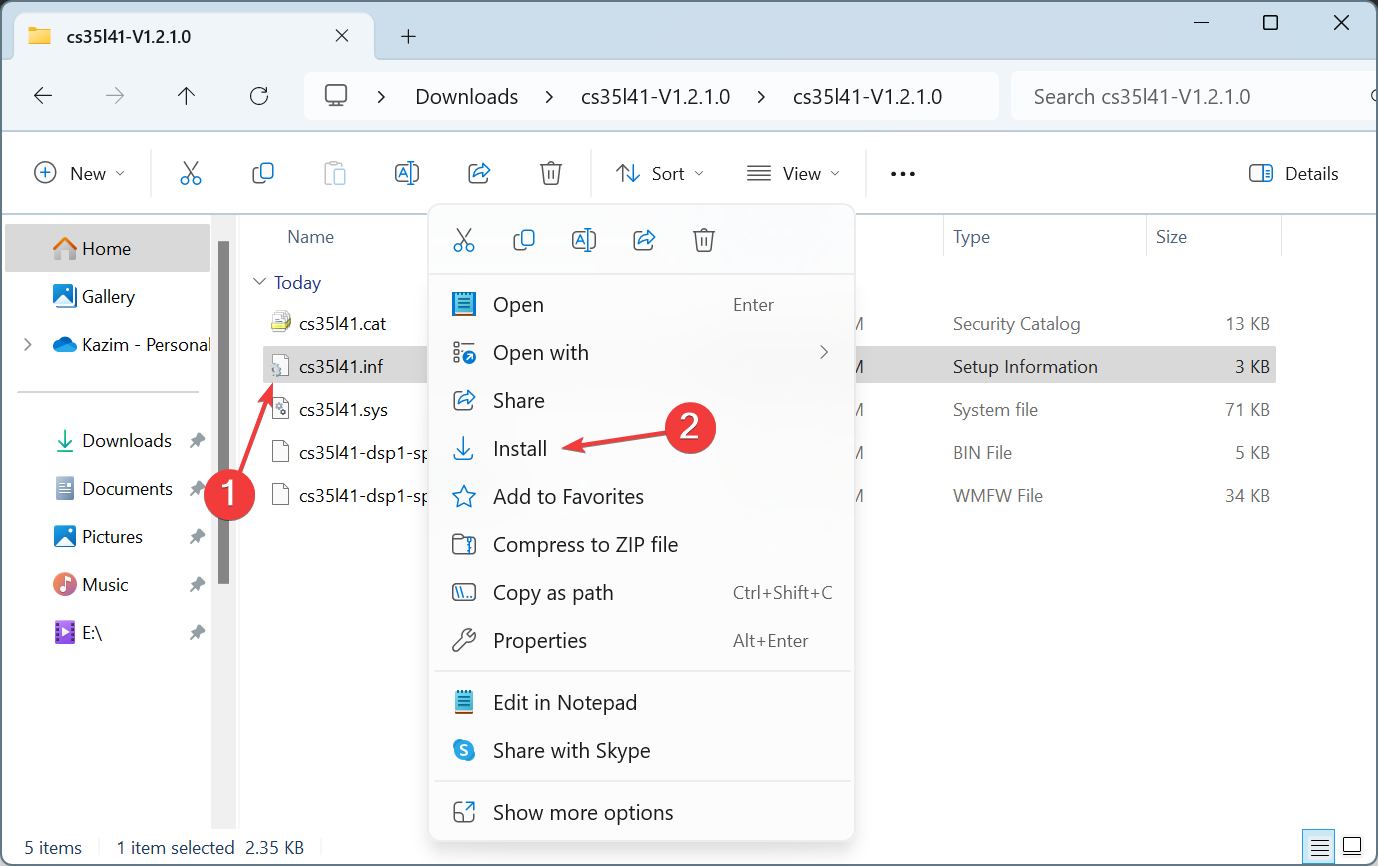Screen dimensions: 1378x866
Task: Select the cs35l41.sys file
Action: tap(343, 409)
